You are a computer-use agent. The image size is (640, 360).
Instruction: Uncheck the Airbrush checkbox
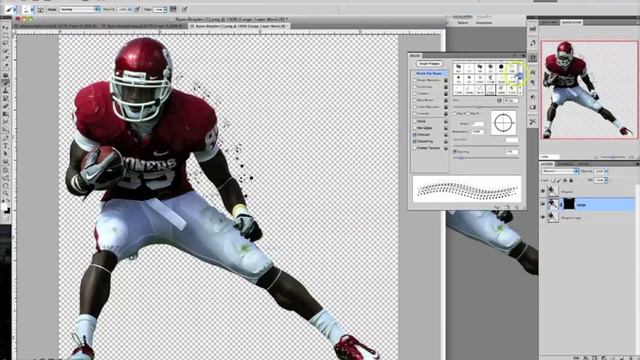(415, 134)
